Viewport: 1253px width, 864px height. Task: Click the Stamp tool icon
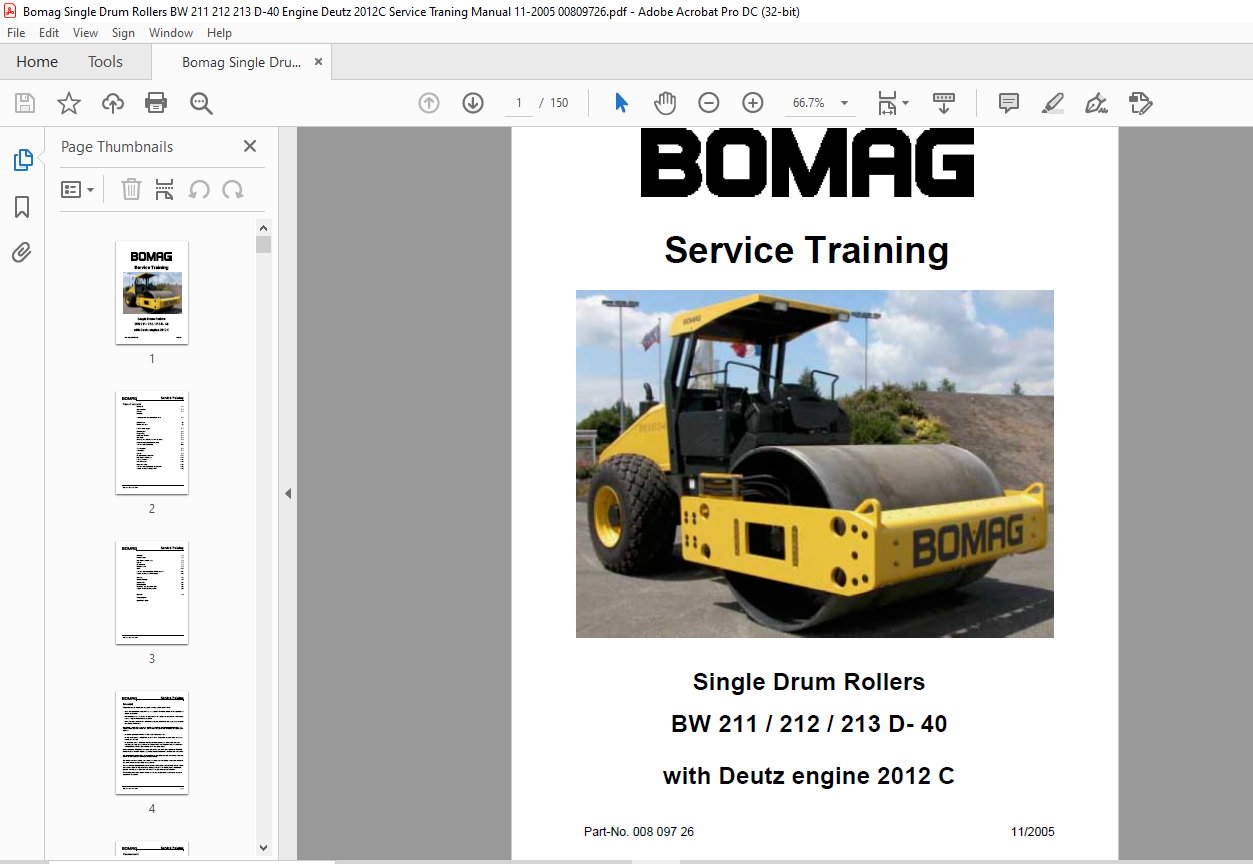coord(1140,103)
